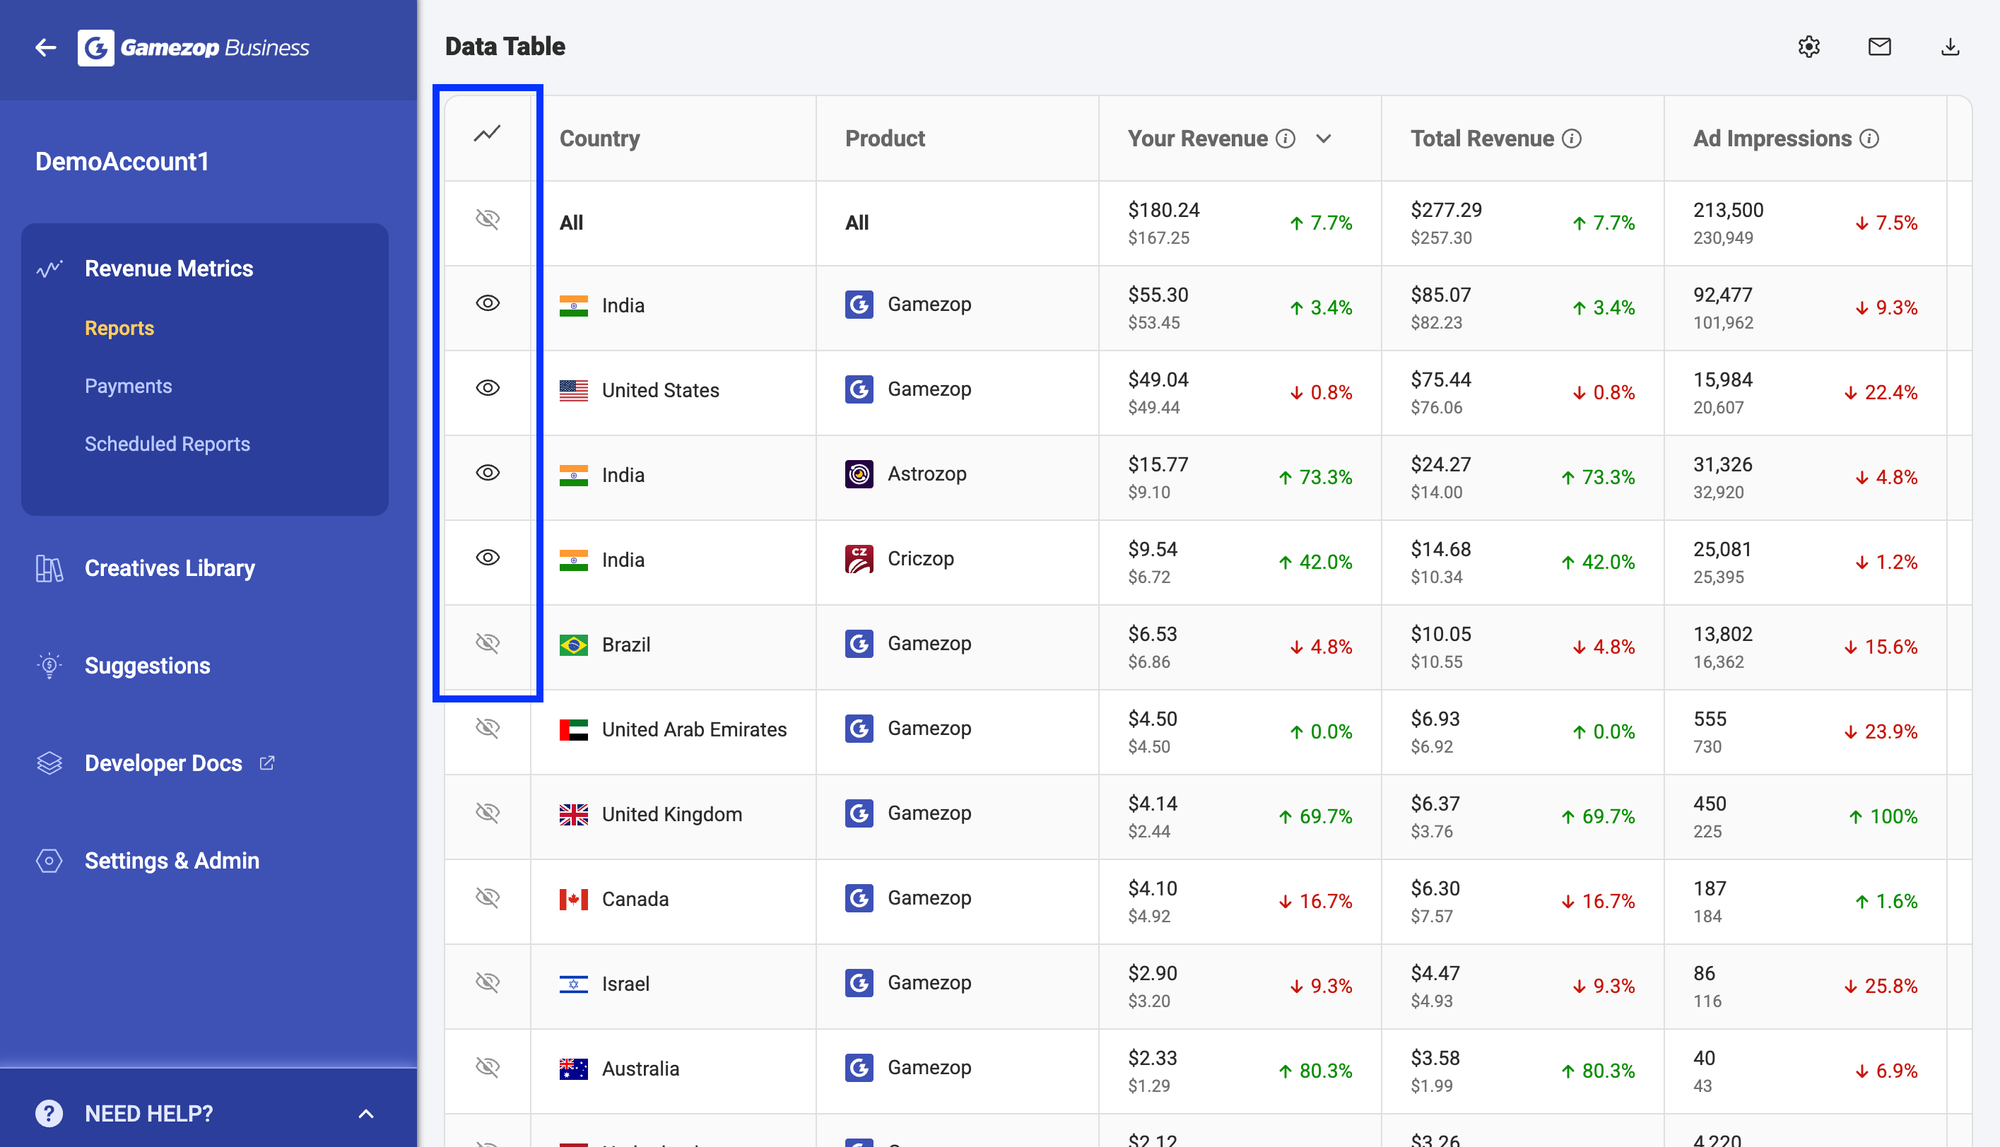Screen dimensions: 2000x1147
Task: Go to Scheduled Reports page
Action: pyautogui.click(x=167, y=444)
